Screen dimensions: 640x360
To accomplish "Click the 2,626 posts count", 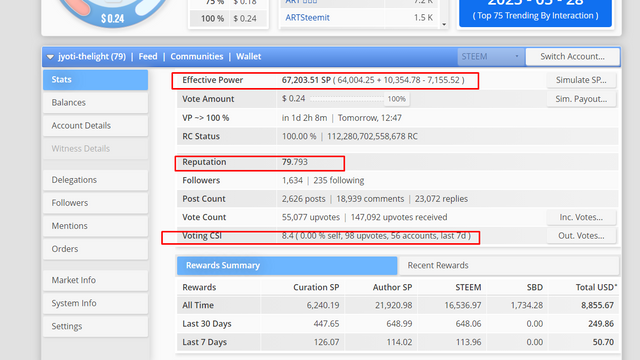I will click(x=303, y=199).
